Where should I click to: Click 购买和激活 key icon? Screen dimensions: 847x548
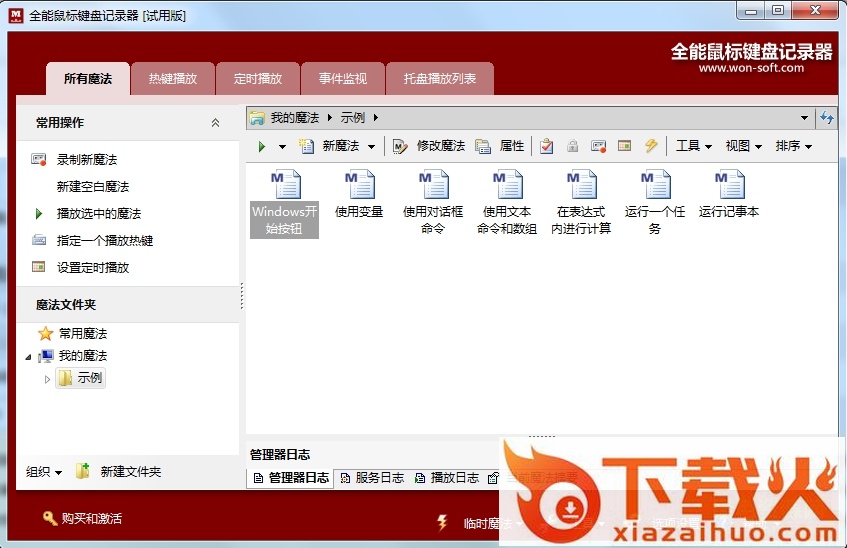pyautogui.click(x=50, y=518)
